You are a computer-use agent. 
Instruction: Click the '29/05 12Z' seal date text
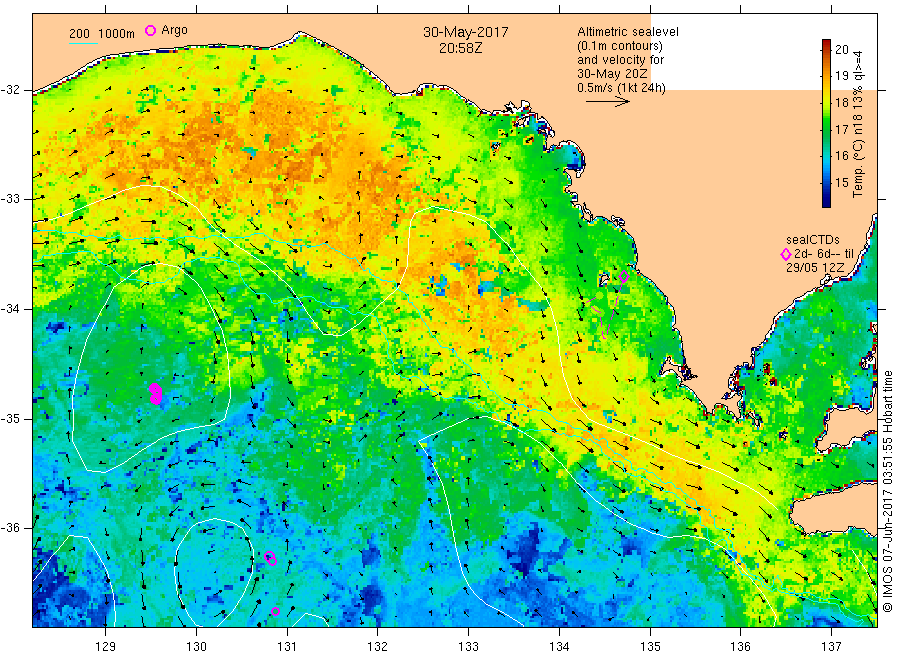[815, 267]
